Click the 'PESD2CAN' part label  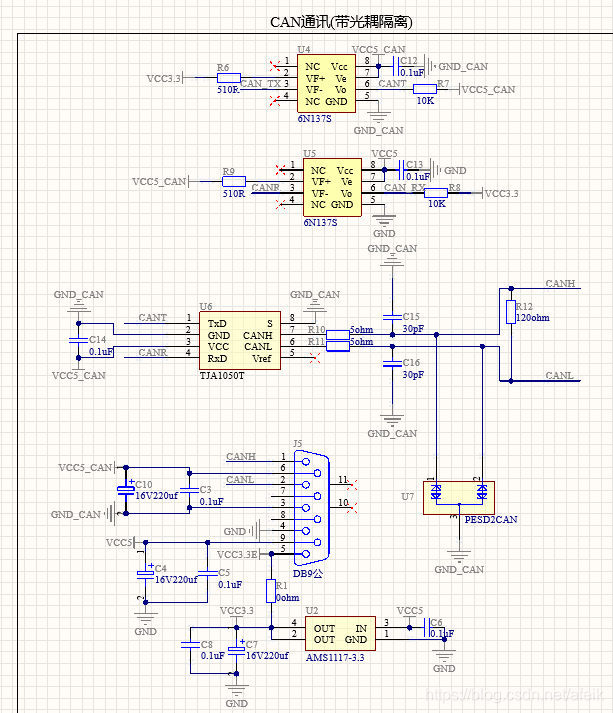point(491,520)
